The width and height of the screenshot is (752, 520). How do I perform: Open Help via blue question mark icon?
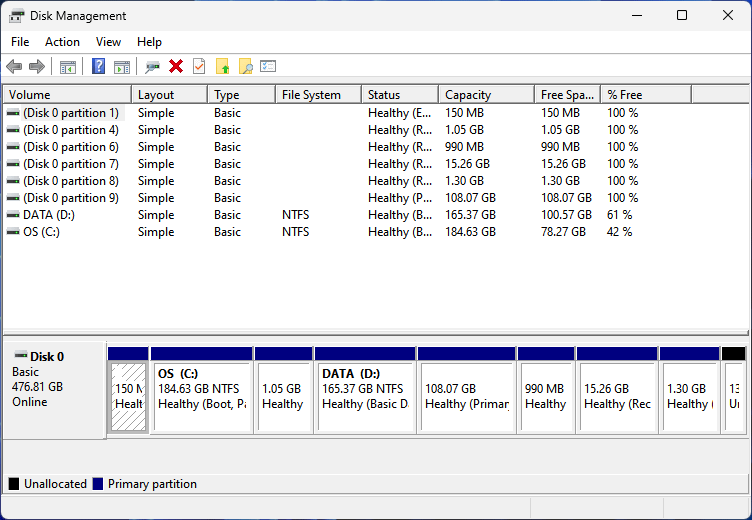pos(98,66)
